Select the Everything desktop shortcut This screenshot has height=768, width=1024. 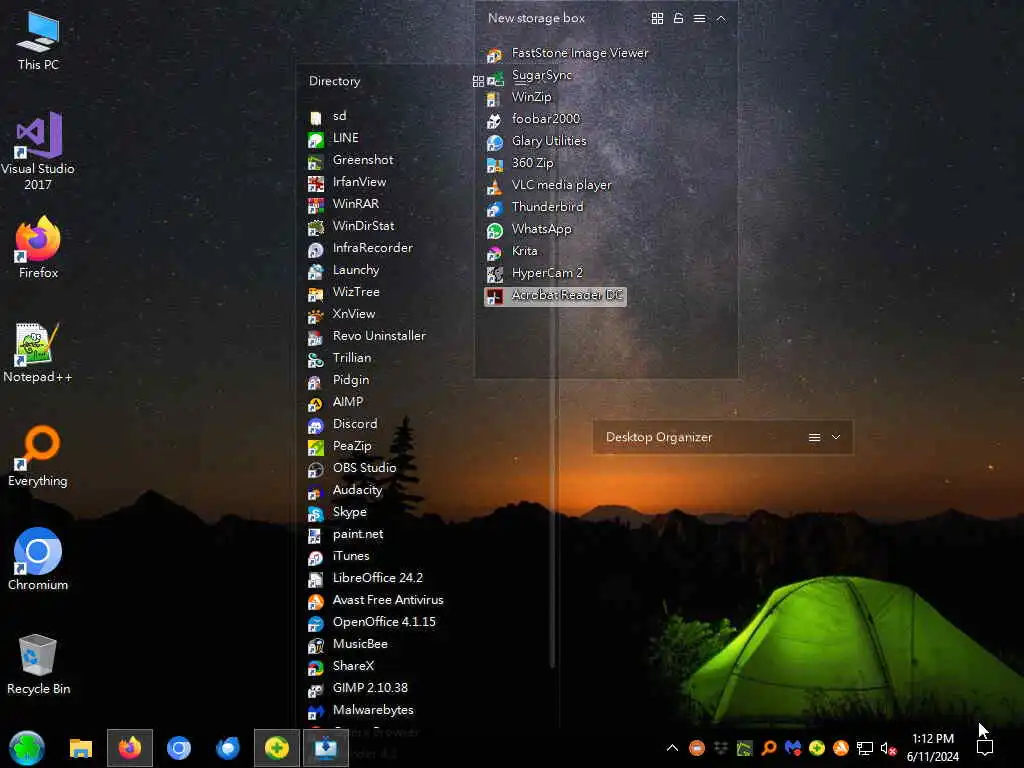[x=38, y=456]
